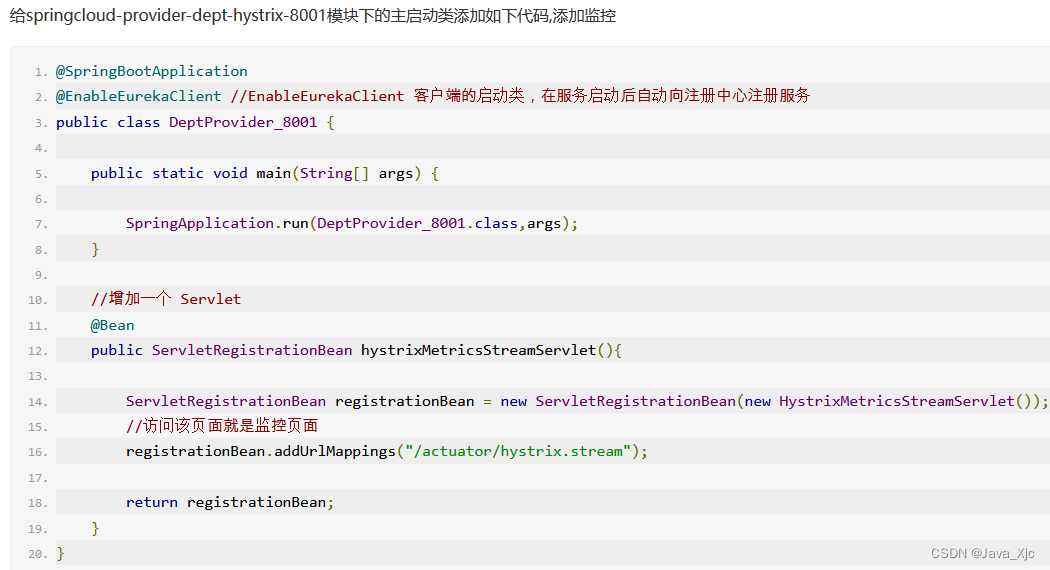
Task: Click line number 14 in the gutter
Action: tap(38, 402)
